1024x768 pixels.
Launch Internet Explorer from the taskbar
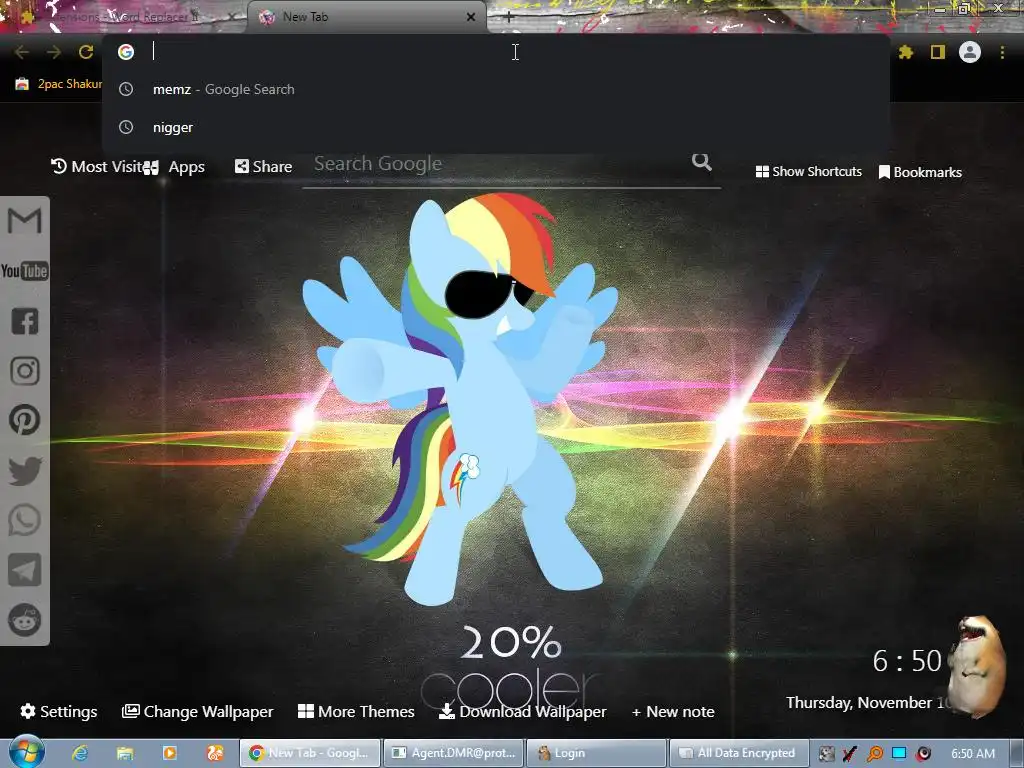[80, 753]
